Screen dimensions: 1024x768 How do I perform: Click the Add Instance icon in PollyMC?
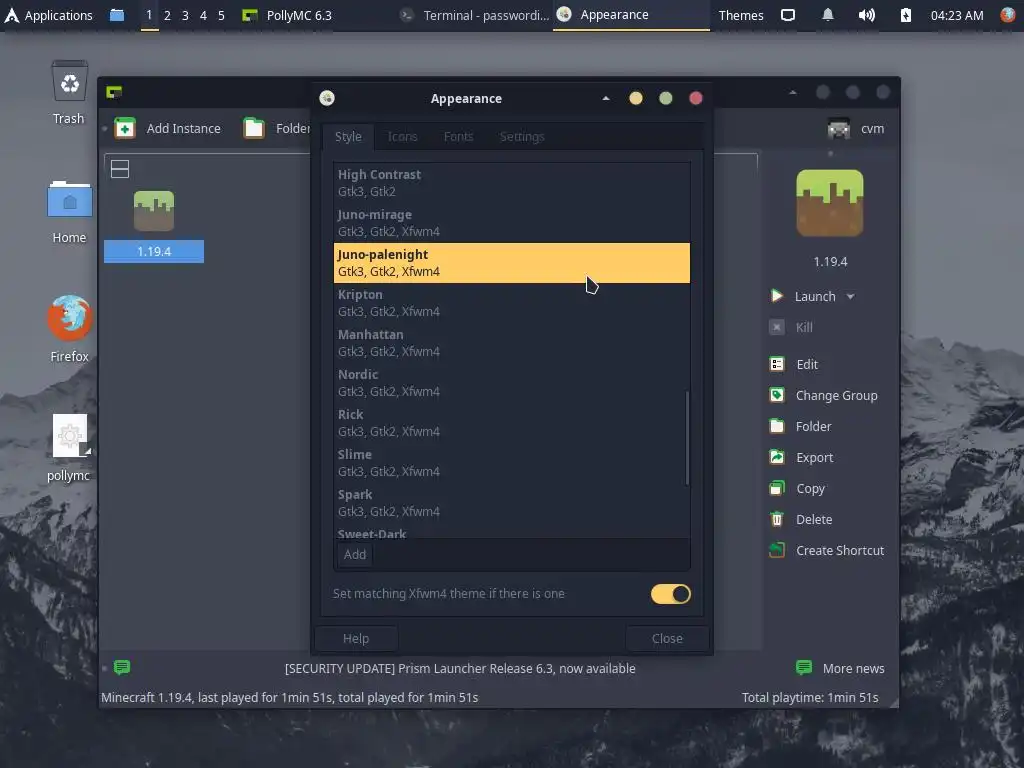pos(124,128)
